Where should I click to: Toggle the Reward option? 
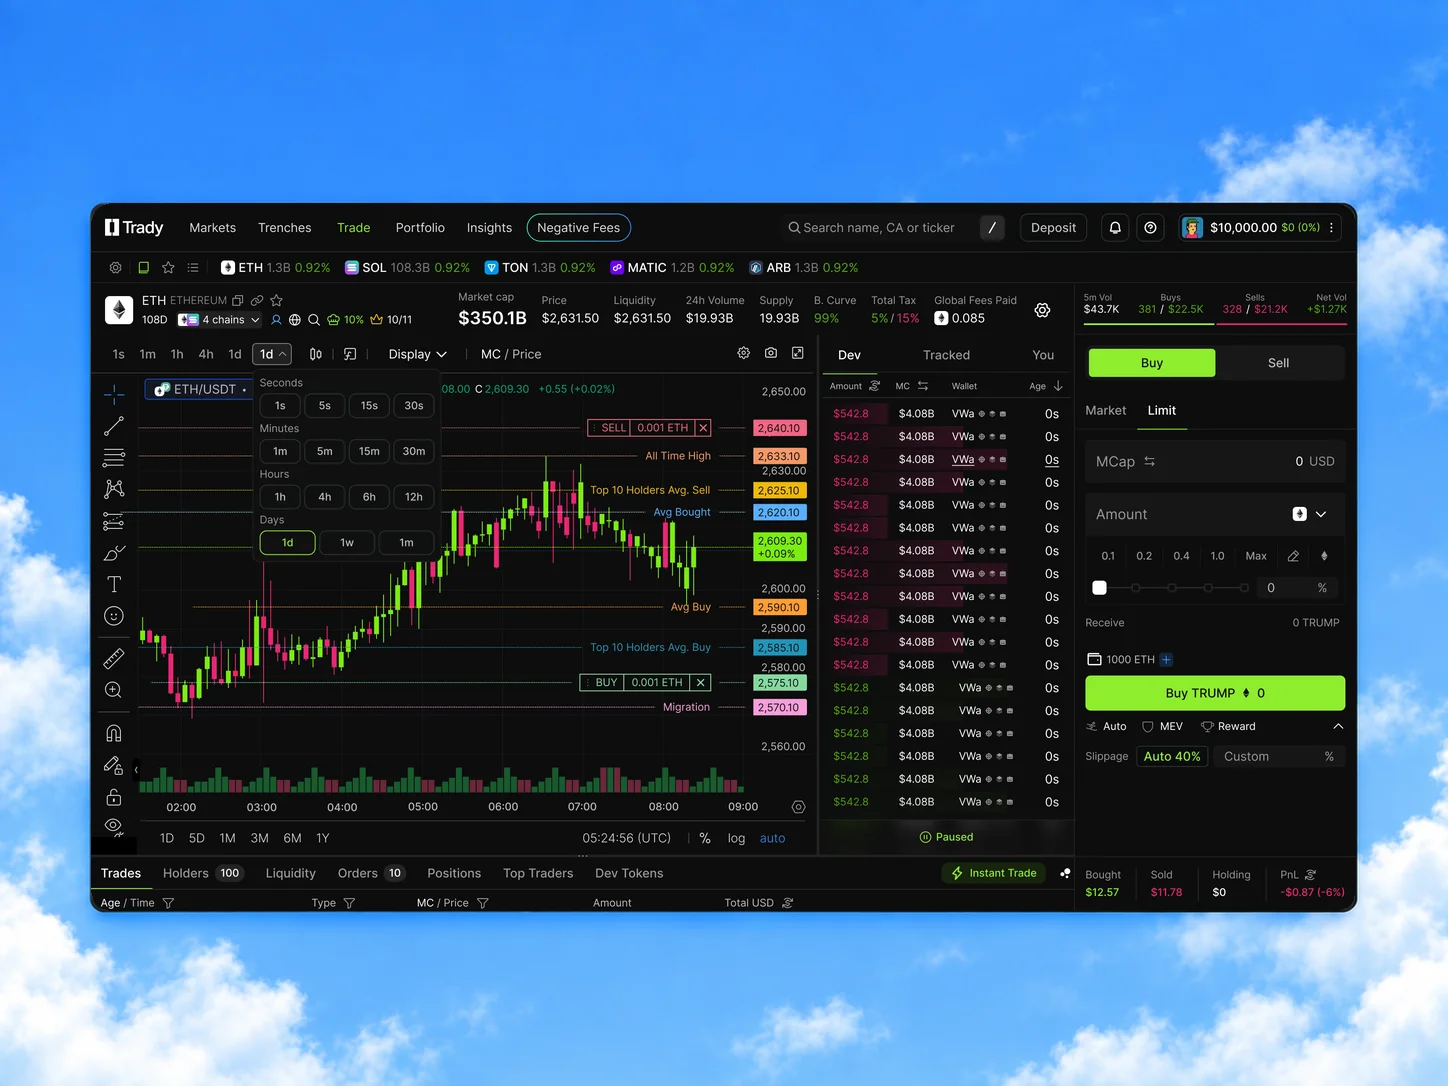coord(1228,727)
